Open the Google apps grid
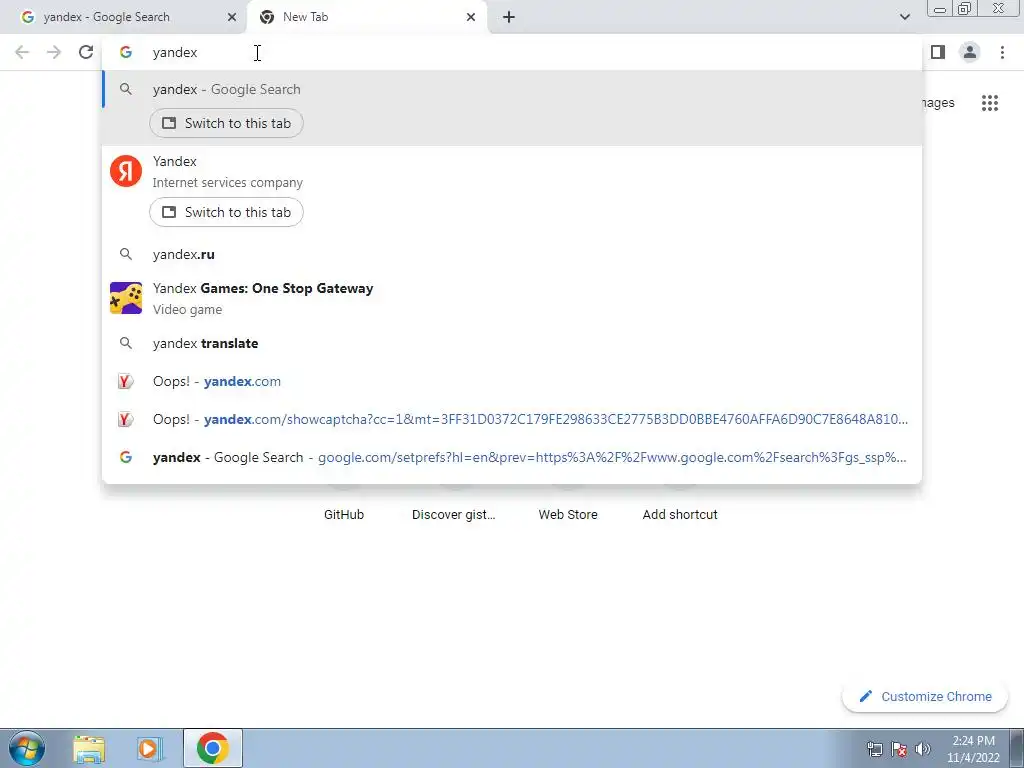This screenshot has width=1024, height=768. [x=990, y=103]
